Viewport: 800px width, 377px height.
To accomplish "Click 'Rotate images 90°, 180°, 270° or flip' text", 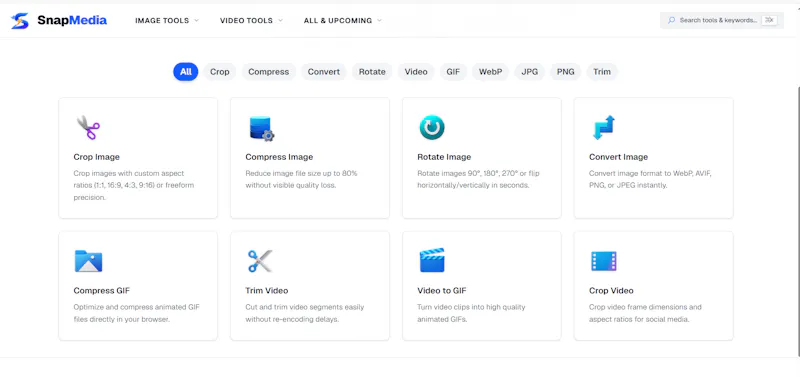I will (478, 173).
